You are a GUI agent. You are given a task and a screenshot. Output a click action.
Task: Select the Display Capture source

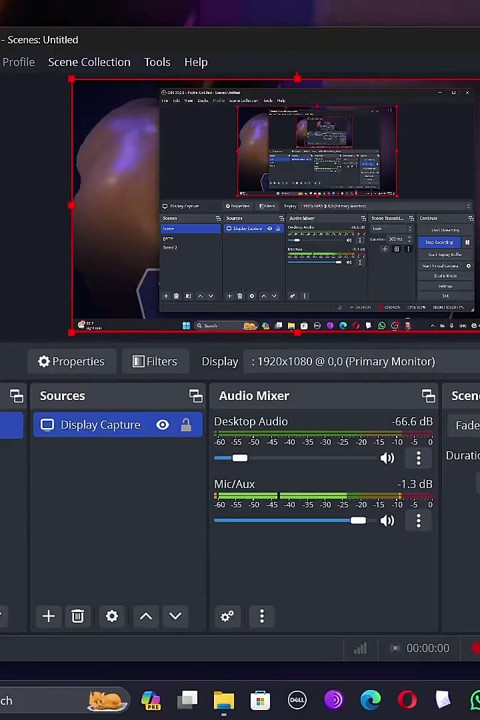(x=118, y=425)
